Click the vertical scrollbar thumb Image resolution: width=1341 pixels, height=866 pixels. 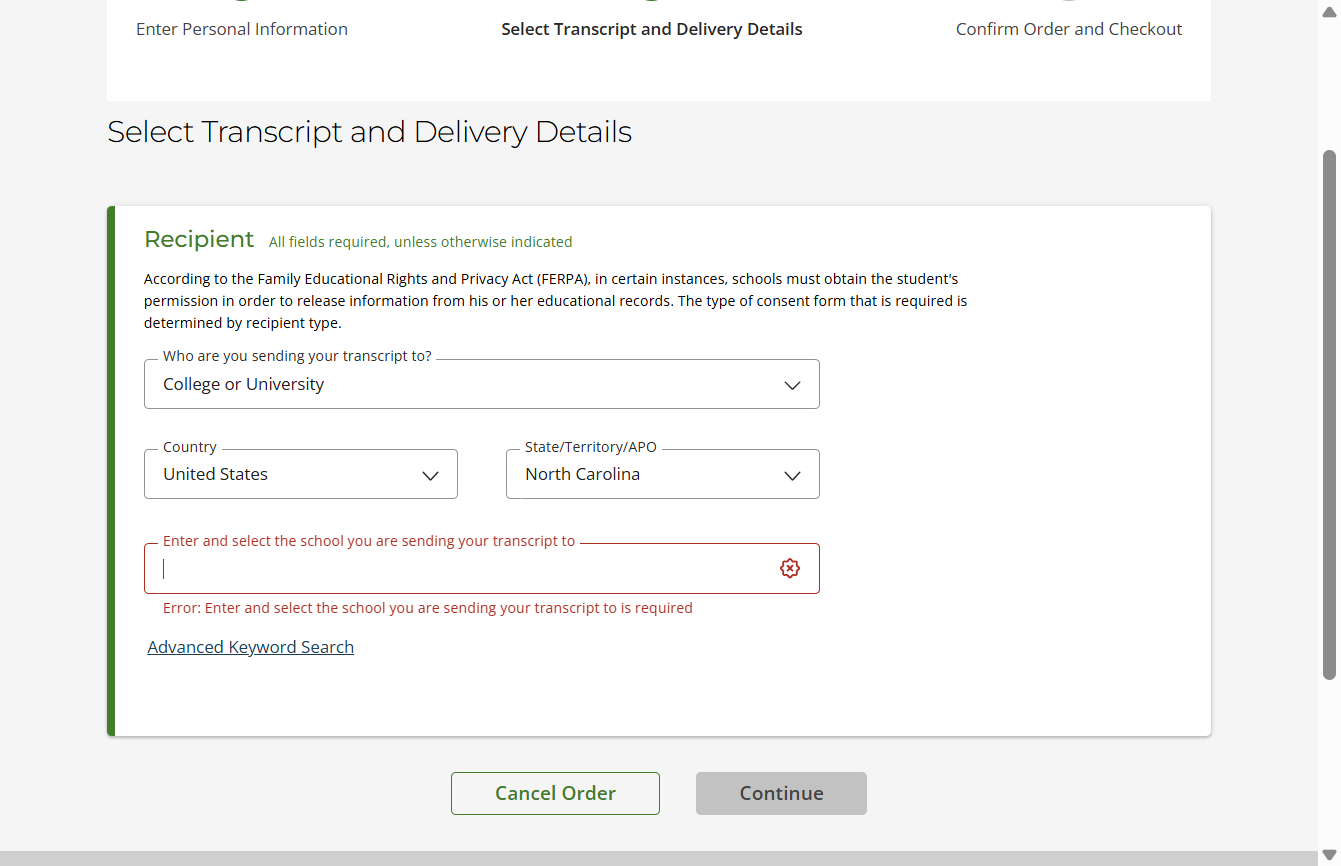point(1329,415)
